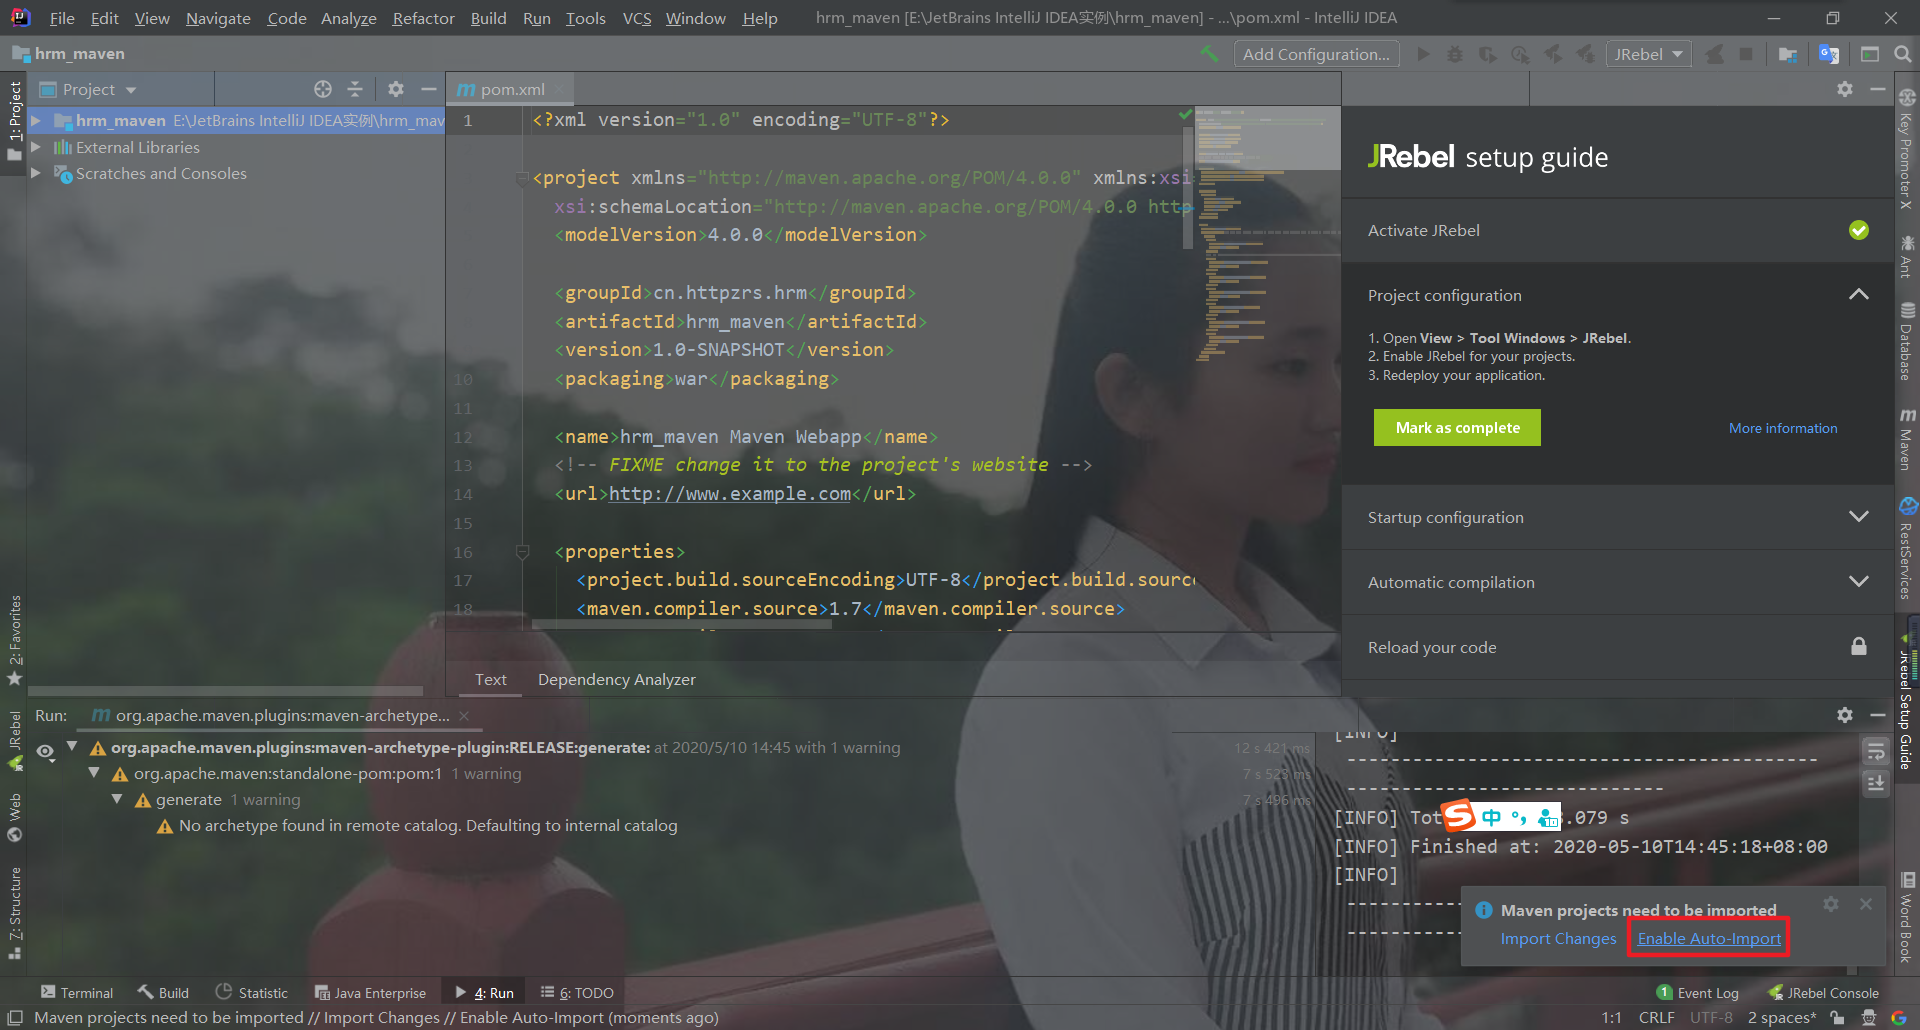
Task: Open the Project view dropdown
Action: click(x=88, y=89)
